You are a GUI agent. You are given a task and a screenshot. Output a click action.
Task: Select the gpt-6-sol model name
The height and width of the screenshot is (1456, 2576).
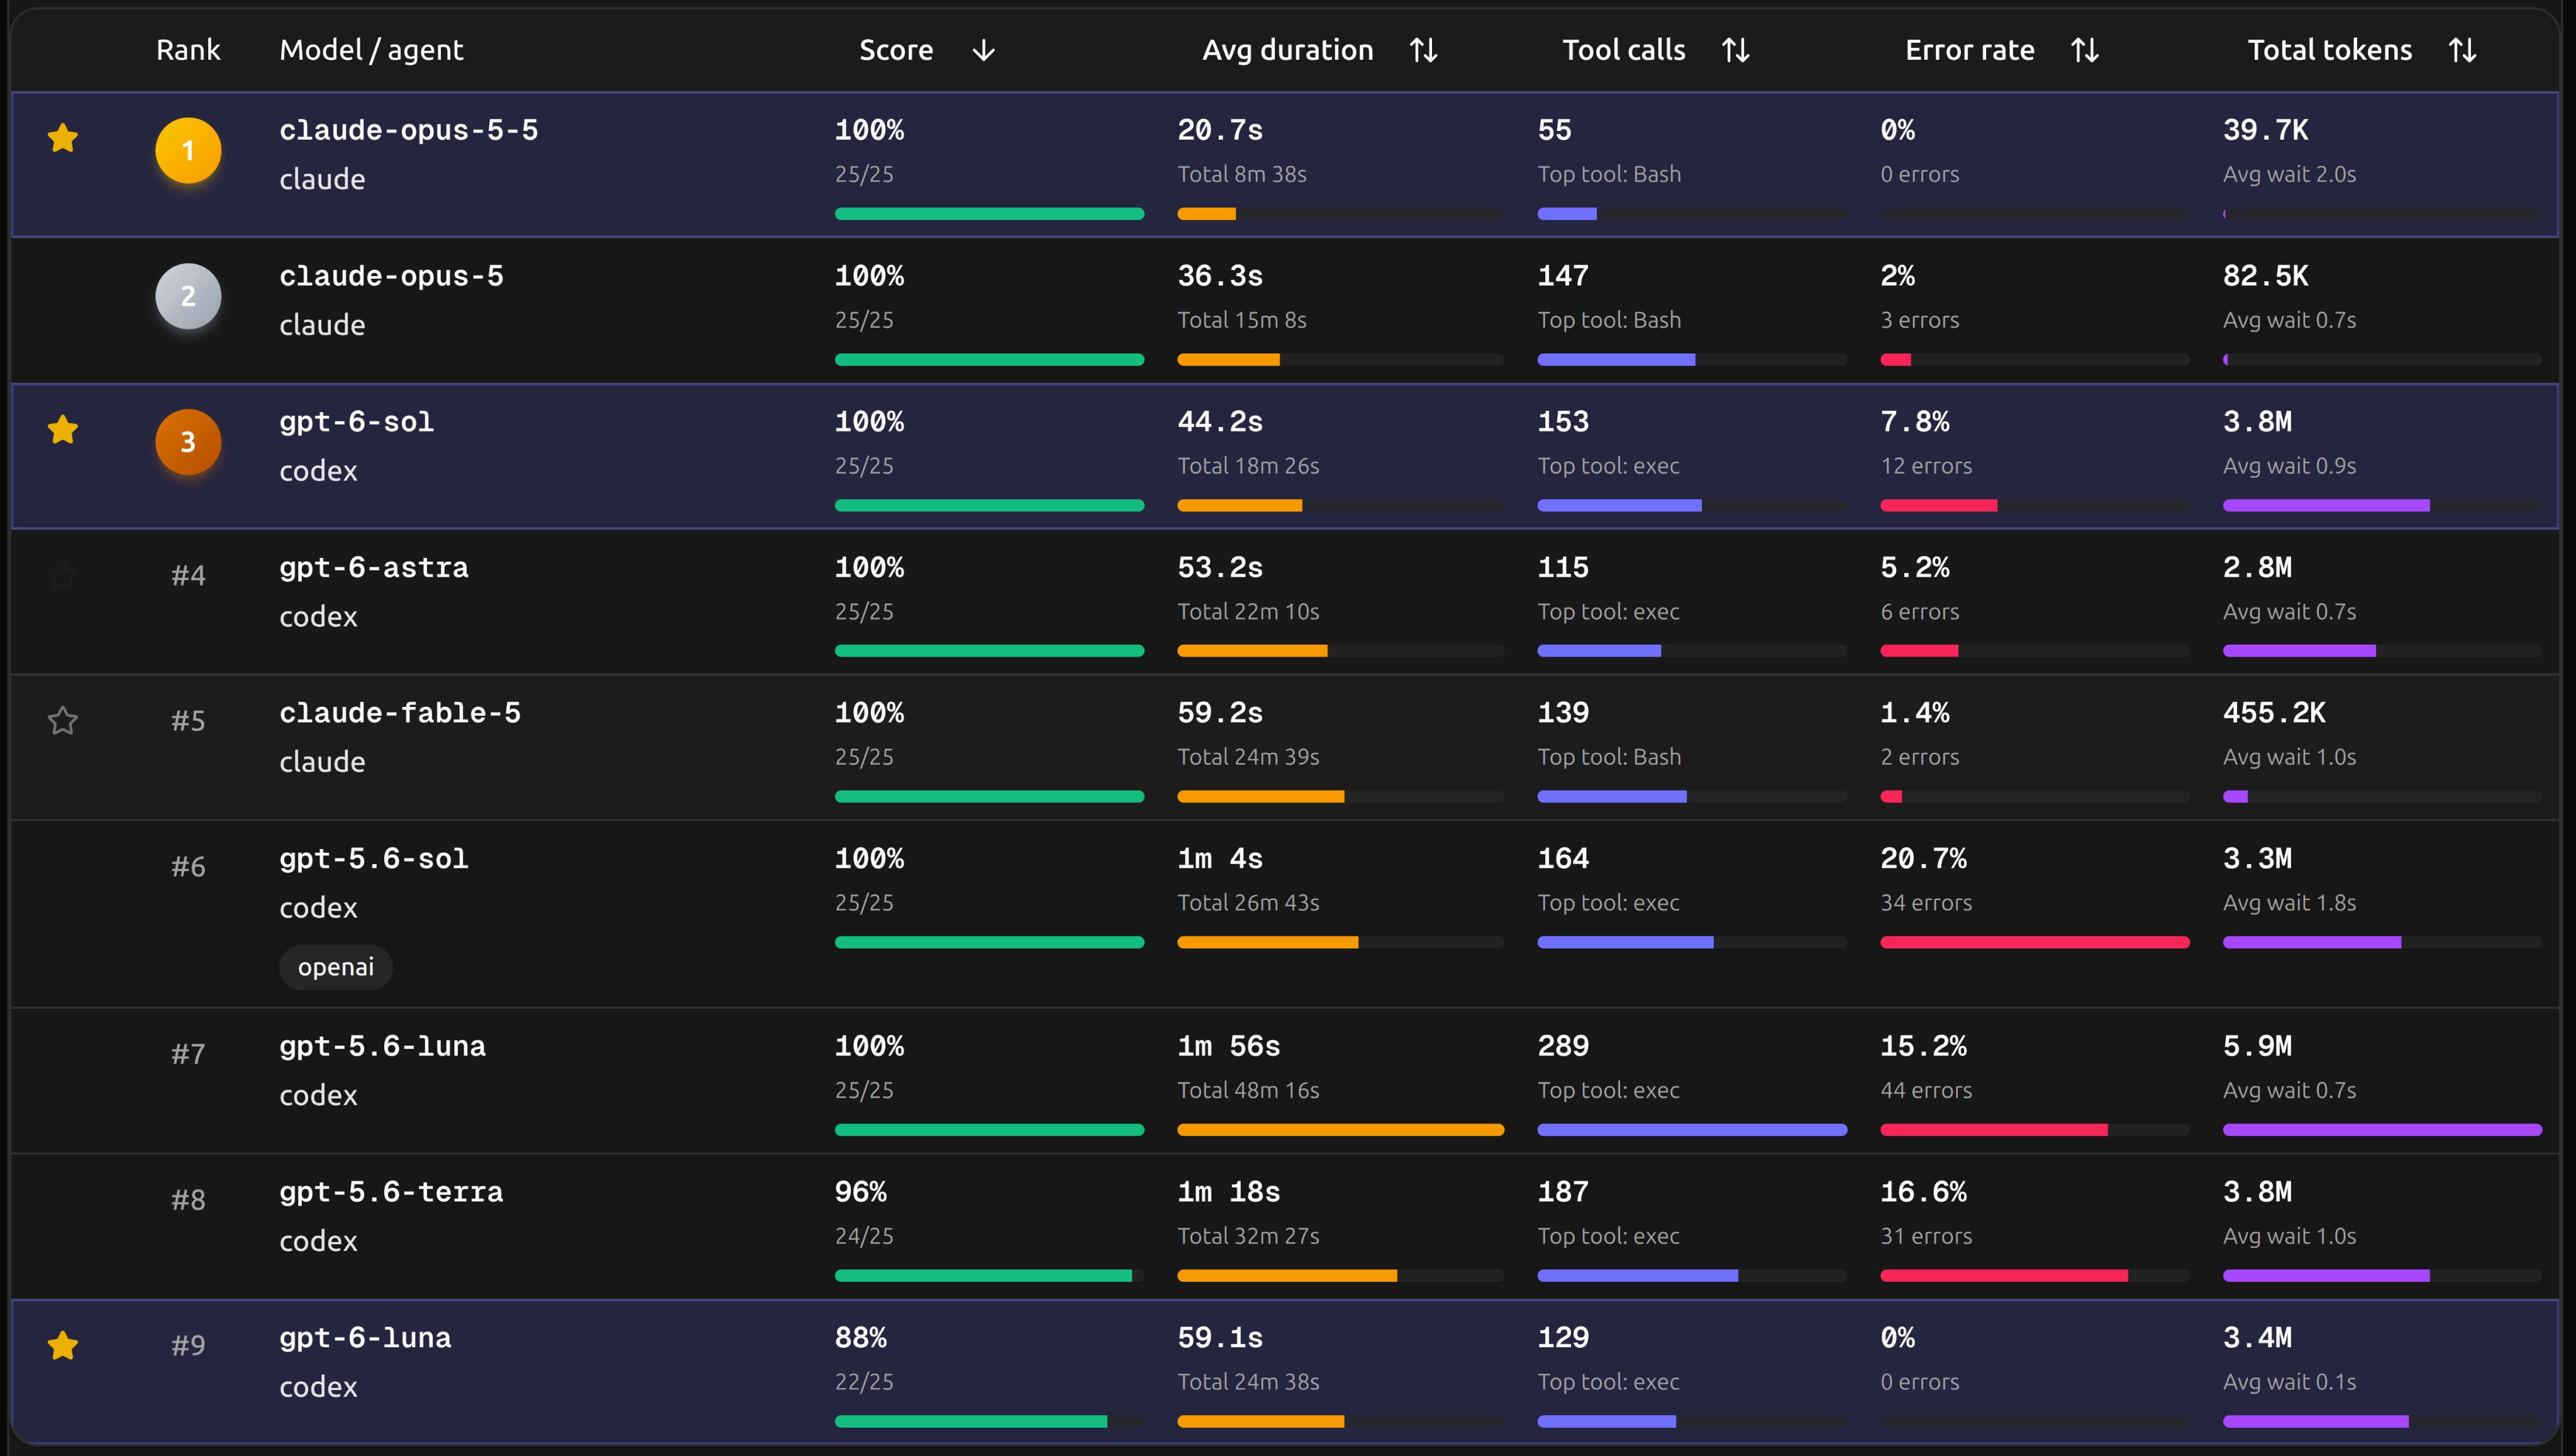pyautogui.click(x=357, y=422)
